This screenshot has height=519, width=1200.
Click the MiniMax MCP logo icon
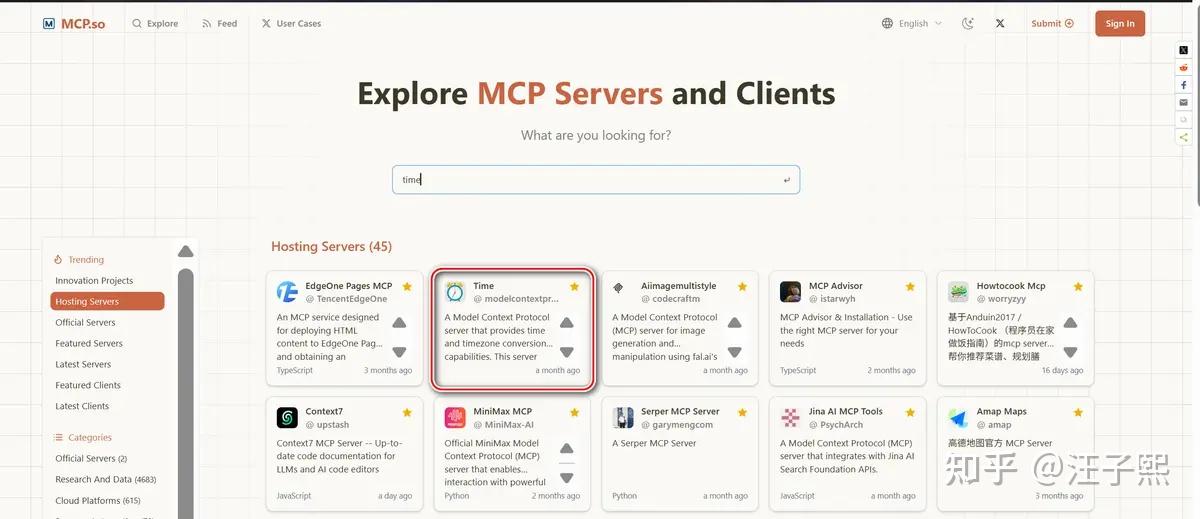coord(455,418)
